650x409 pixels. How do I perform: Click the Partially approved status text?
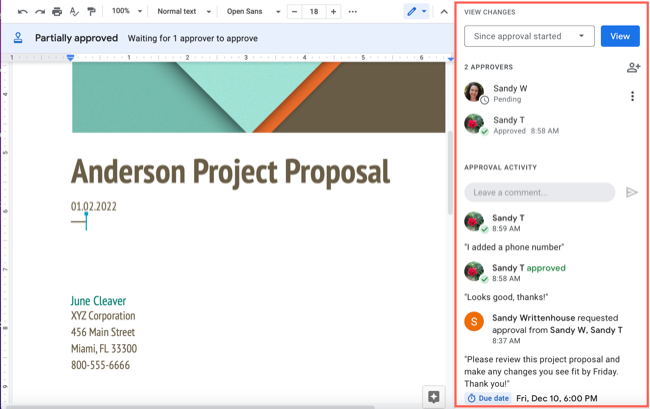[76, 38]
